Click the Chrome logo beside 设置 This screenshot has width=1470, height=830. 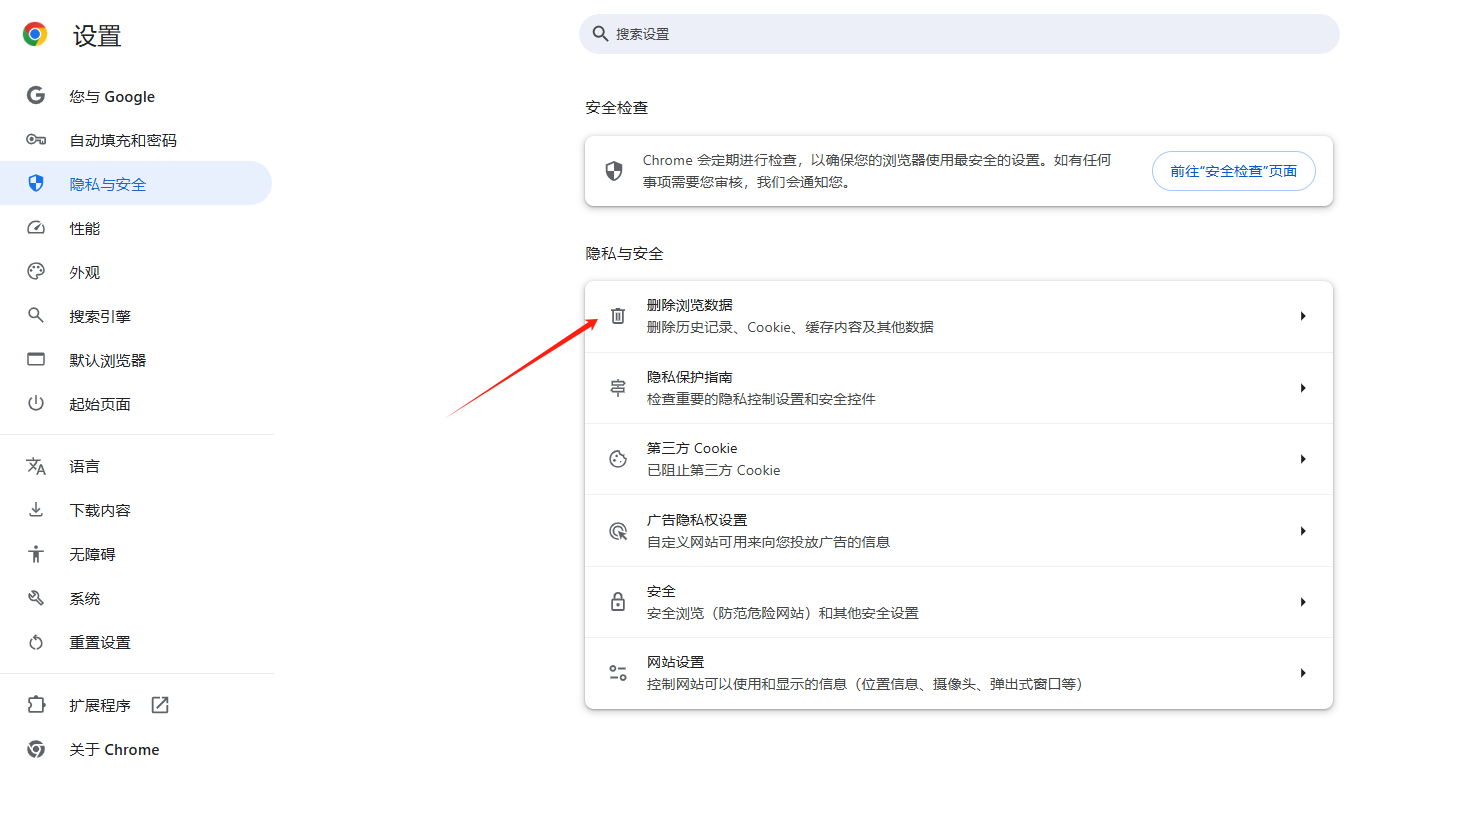tap(35, 35)
